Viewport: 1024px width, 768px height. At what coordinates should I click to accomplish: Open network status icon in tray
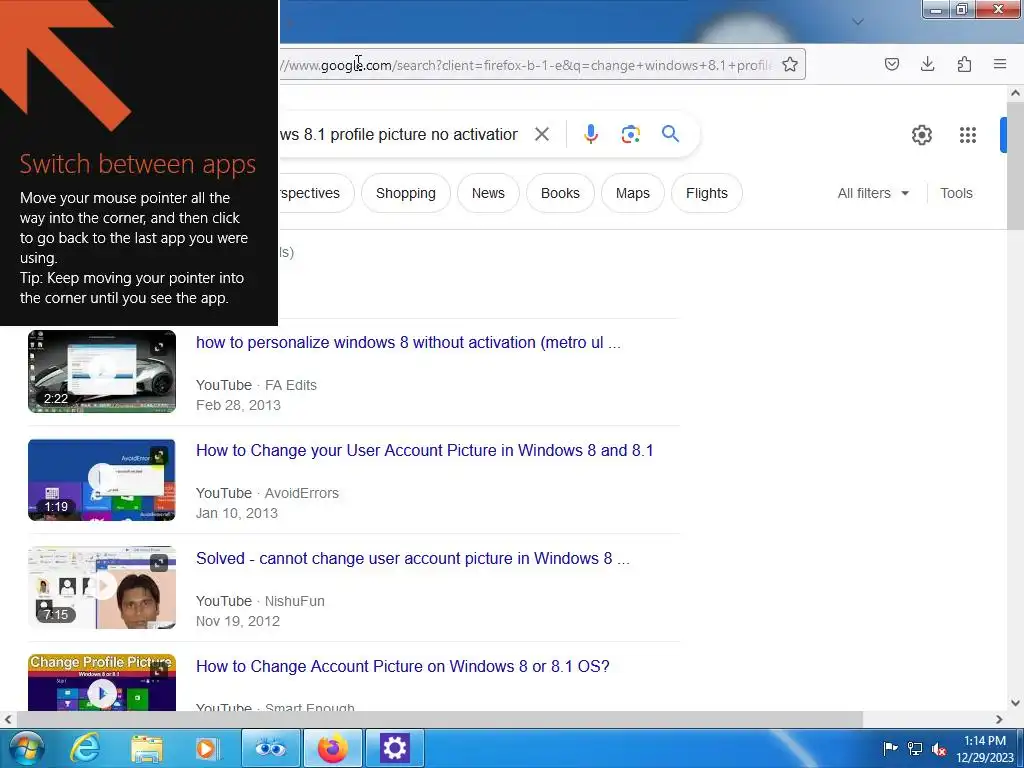pos(915,748)
